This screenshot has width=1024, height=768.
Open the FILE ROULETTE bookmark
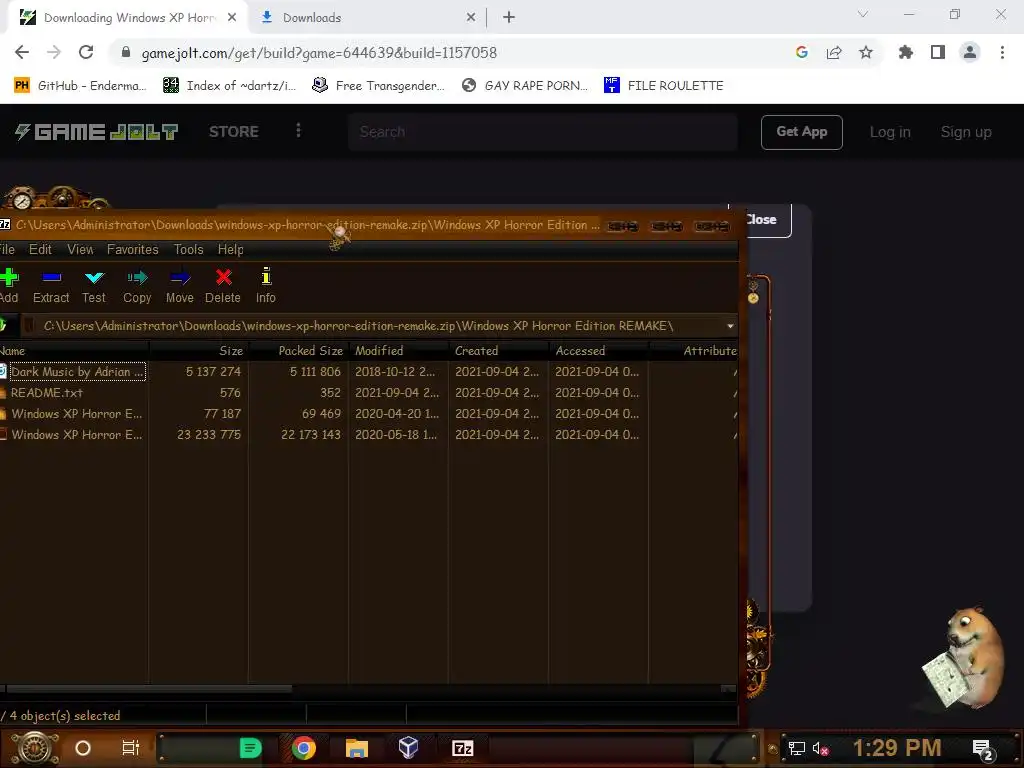pyautogui.click(x=664, y=86)
